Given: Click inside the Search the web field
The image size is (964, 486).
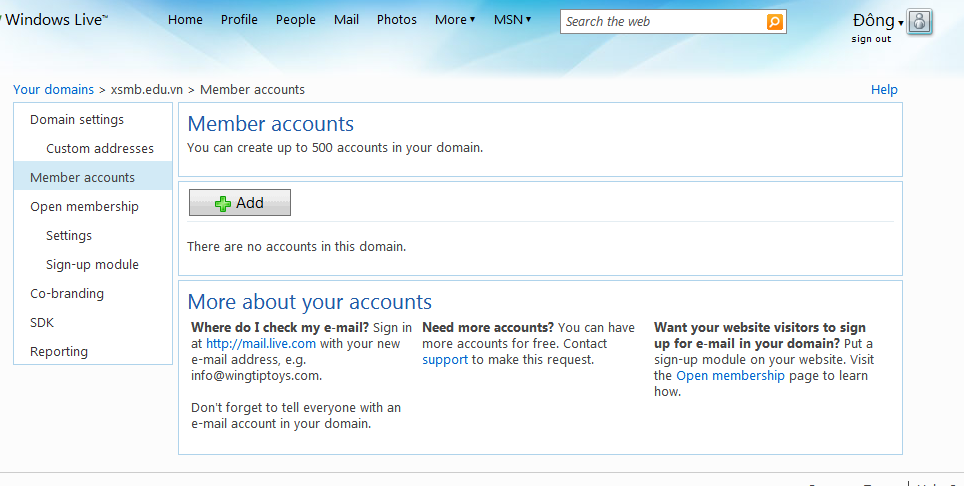Looking at the screenshot, I should coord(662,22).
